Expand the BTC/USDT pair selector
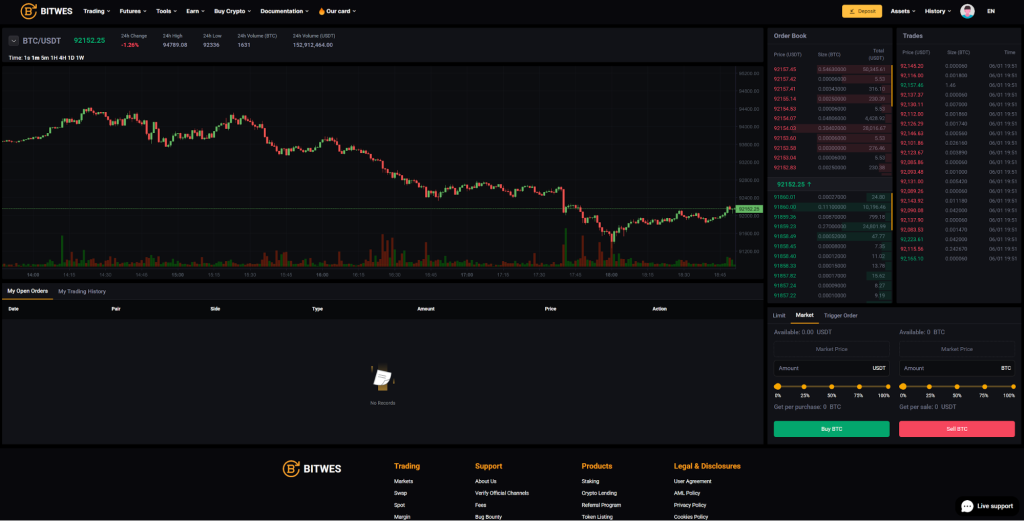The width and height of the screenshot is (1024, 521). 14,41
